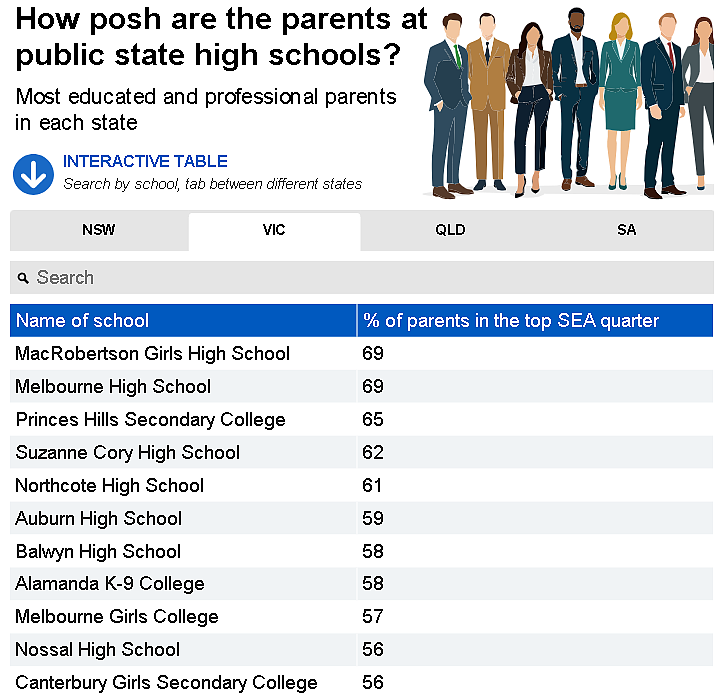Select the Melbourne High School row

[362, 386]
